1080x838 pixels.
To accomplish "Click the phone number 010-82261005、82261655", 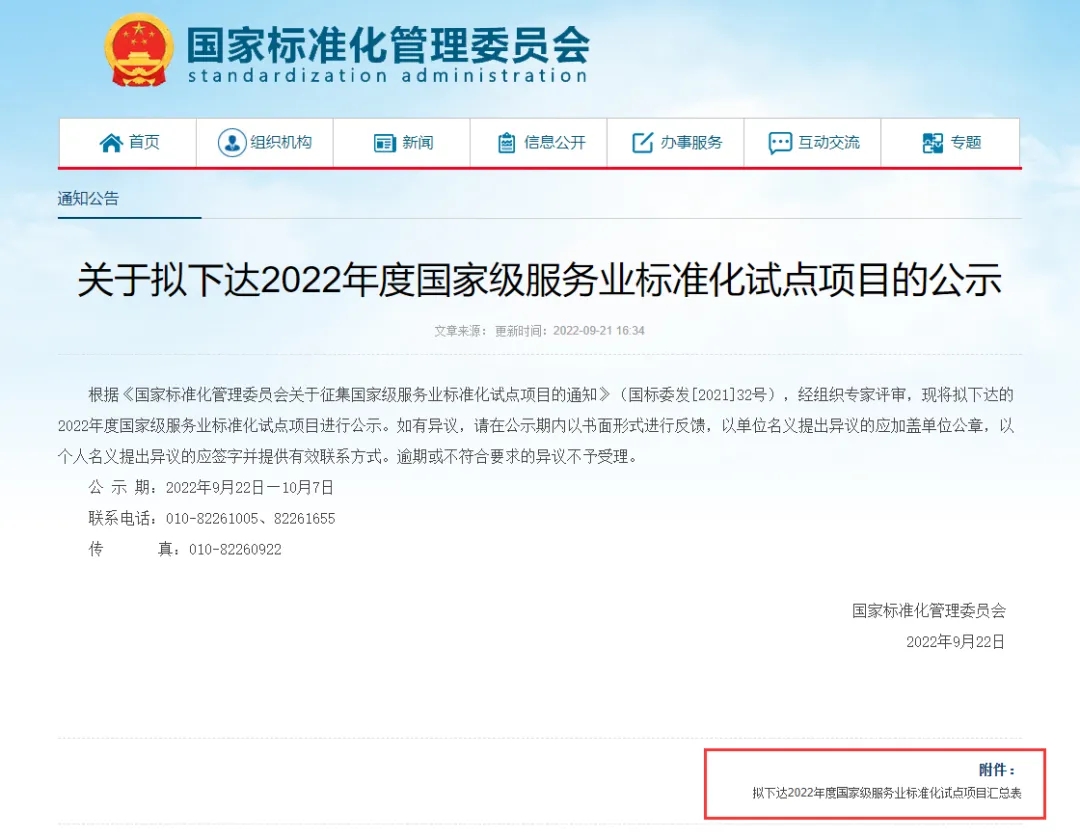I will [x=251, y=518].
